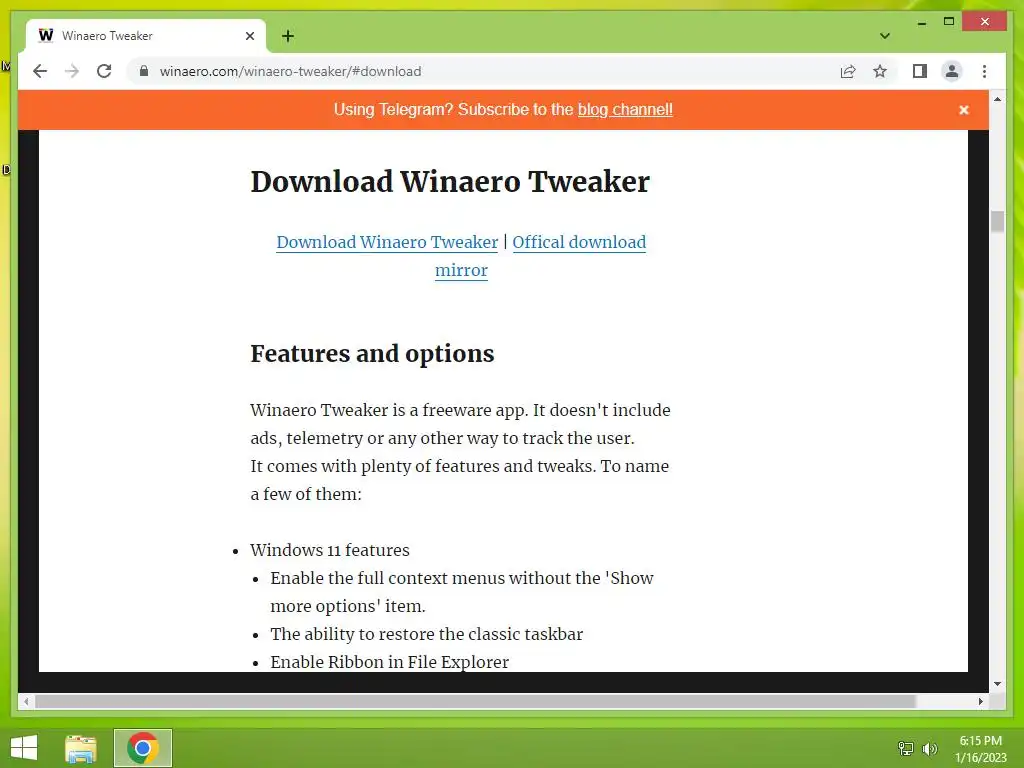Open the network tray icon

coord(906,748)
